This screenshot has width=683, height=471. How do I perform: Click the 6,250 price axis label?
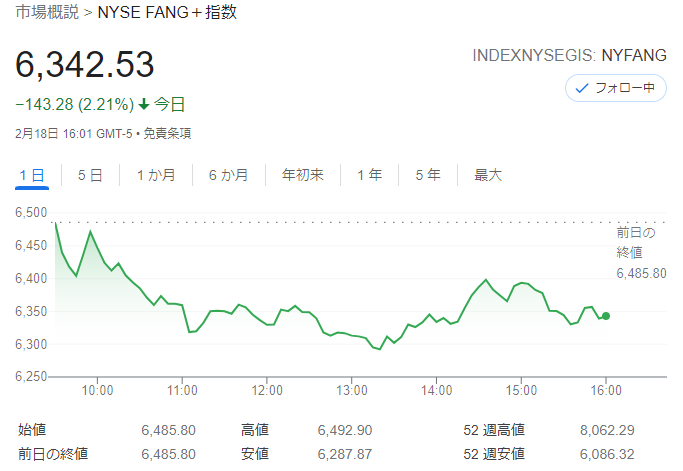pos(31,376)
